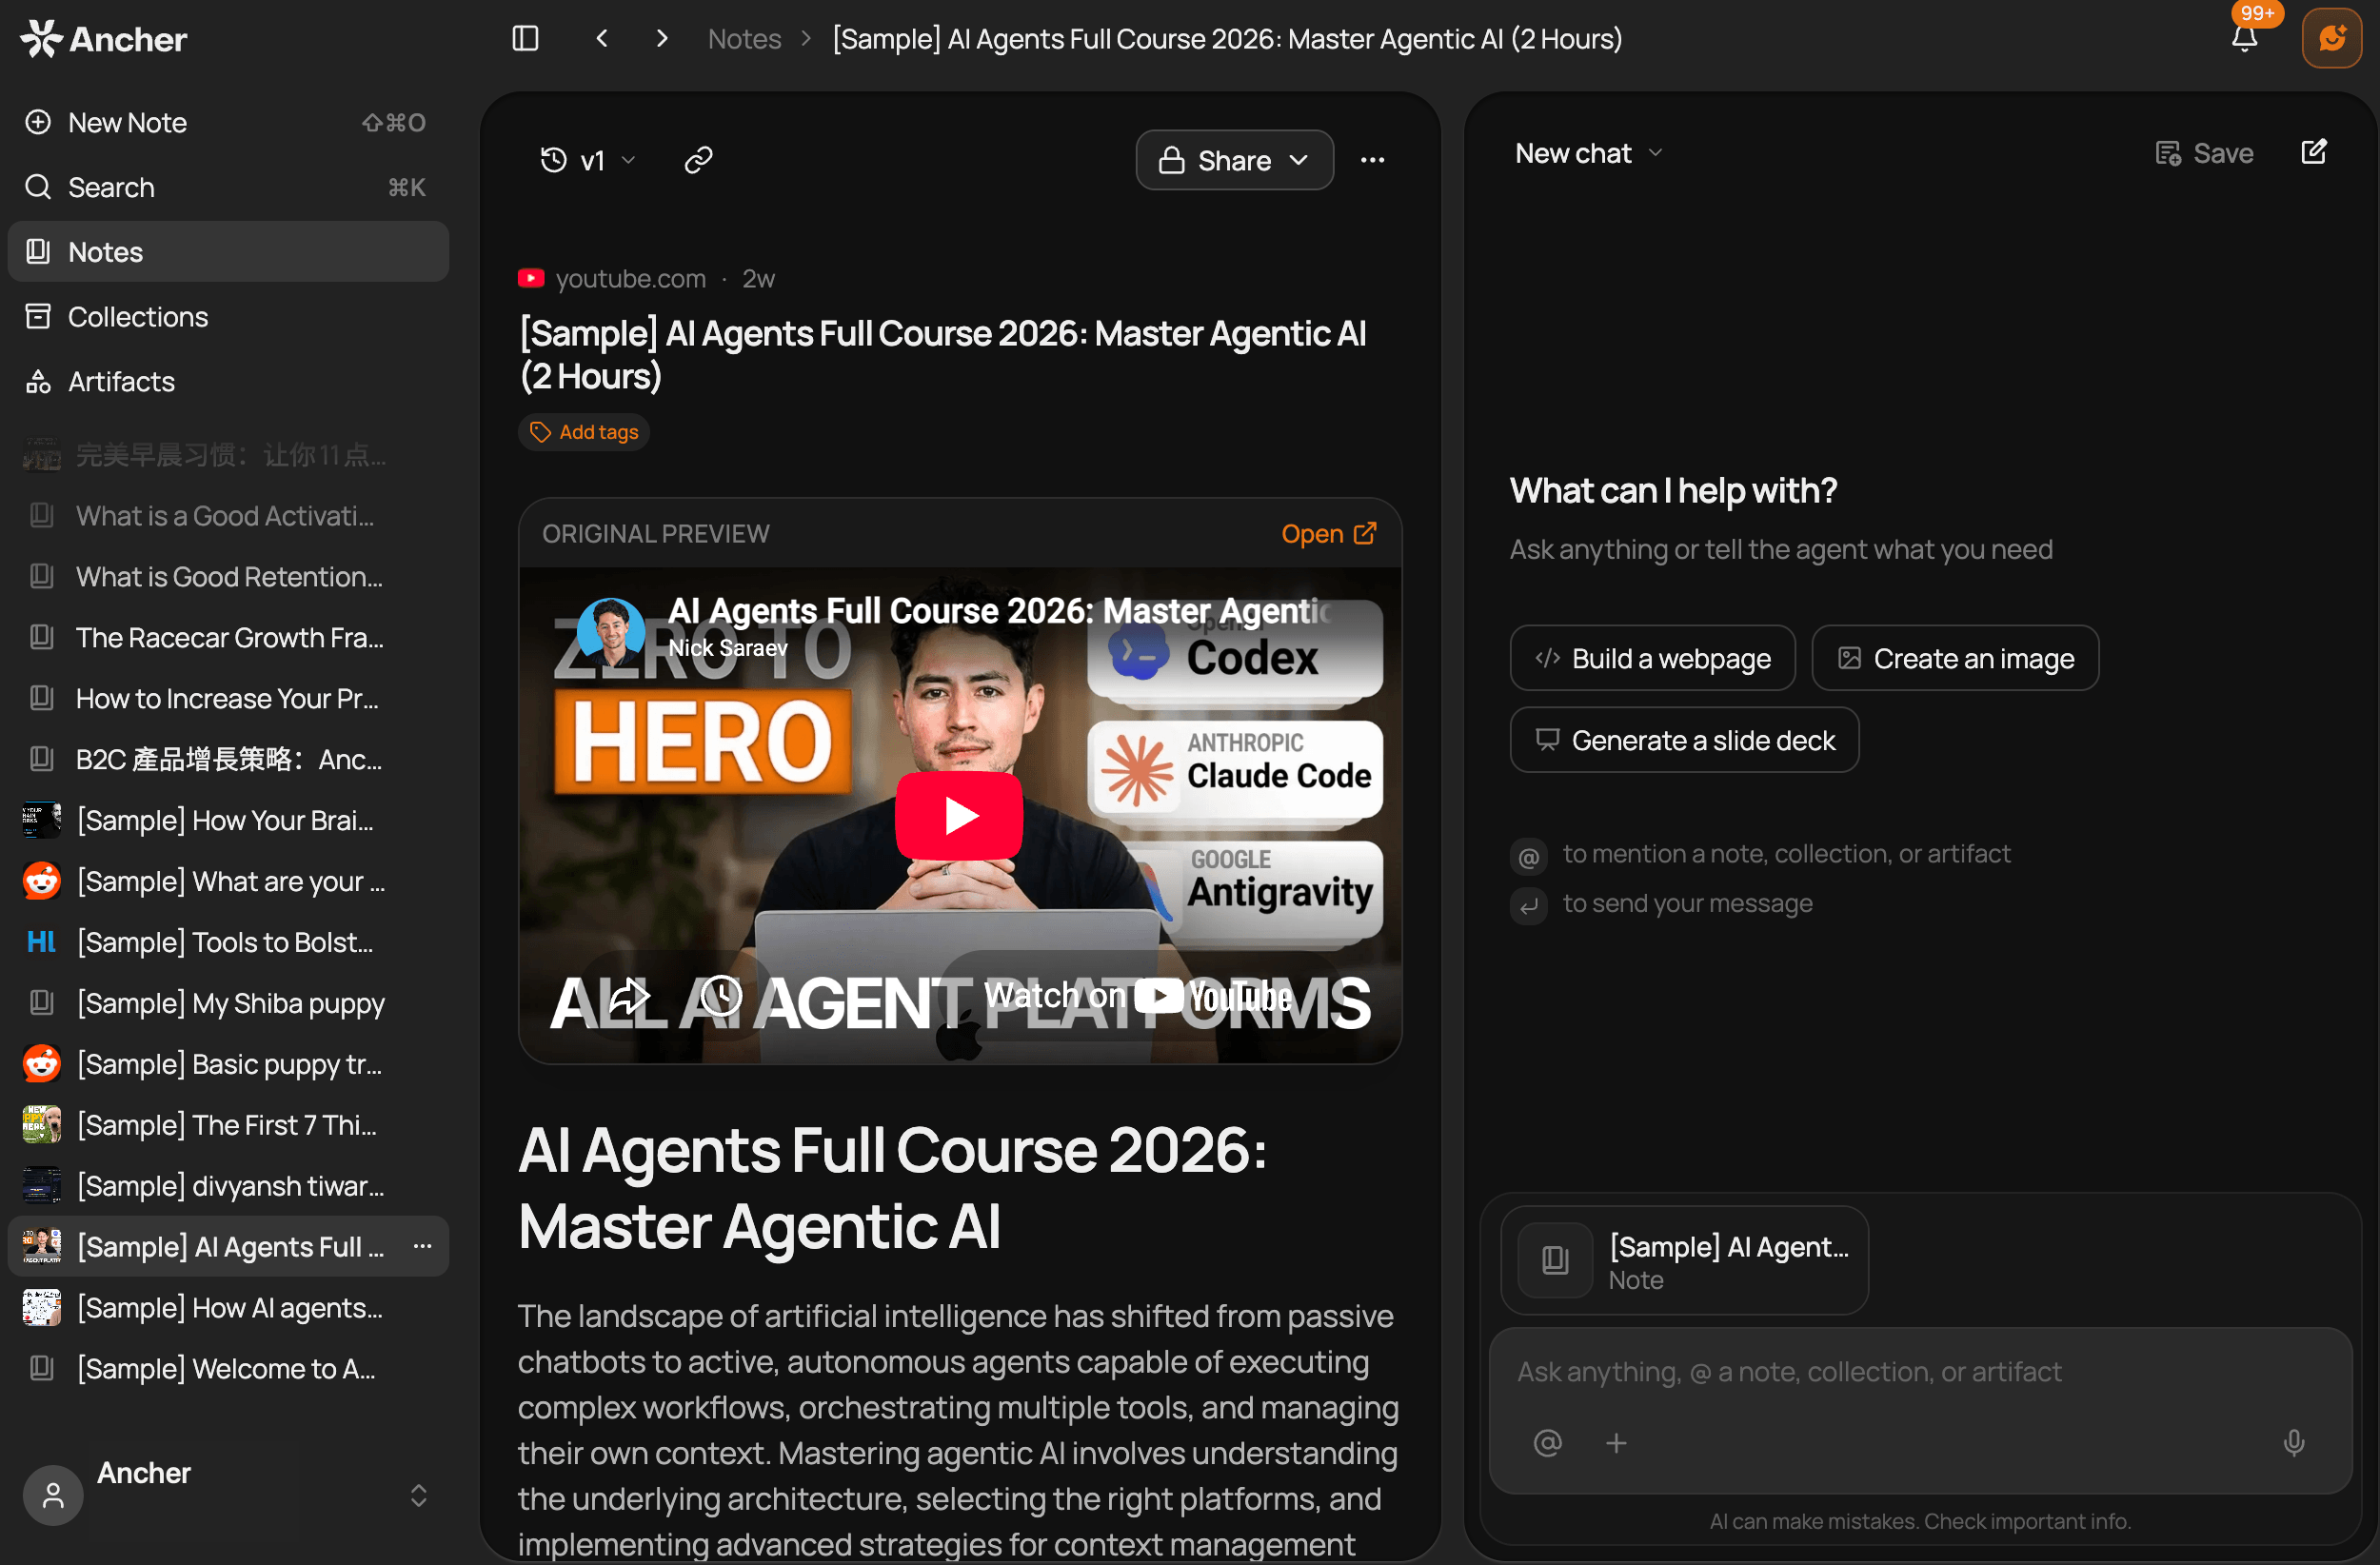This screenshot has width=2380, height=1565.
Task: Open Artifacts in the sidebar
Action: click(228, 381)
